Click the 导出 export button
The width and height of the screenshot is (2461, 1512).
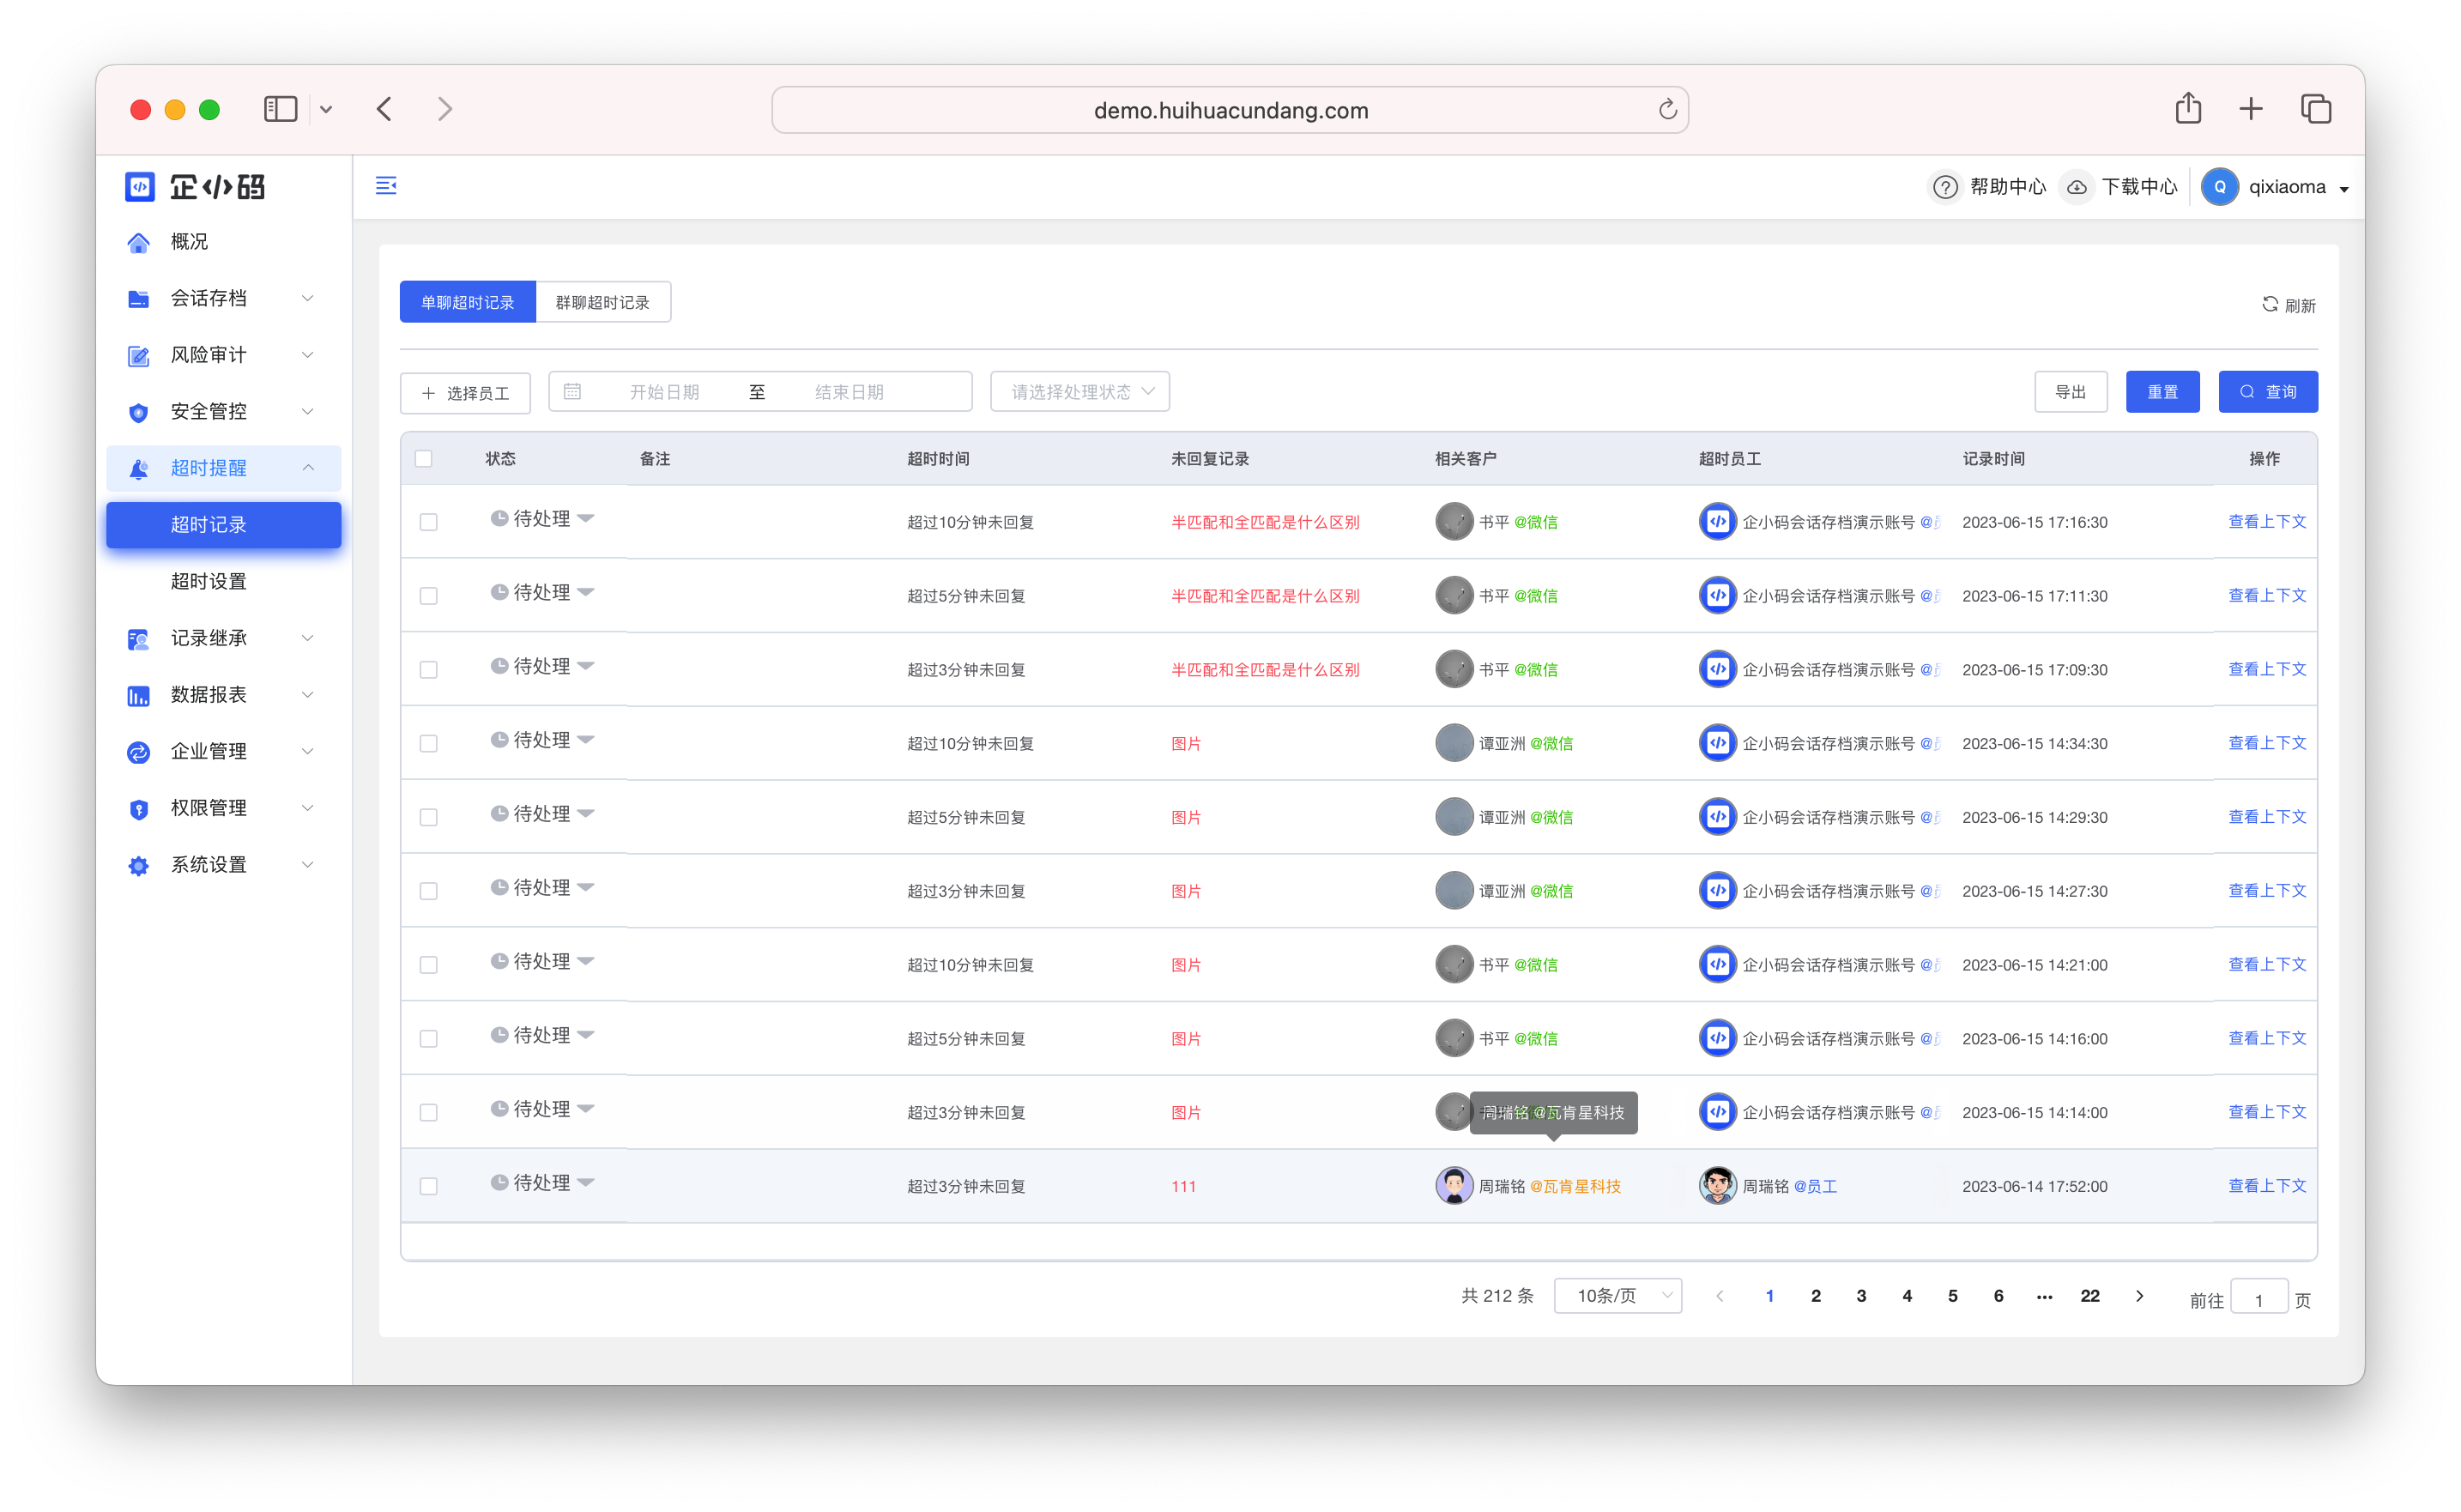click(x=2070, y=392)
